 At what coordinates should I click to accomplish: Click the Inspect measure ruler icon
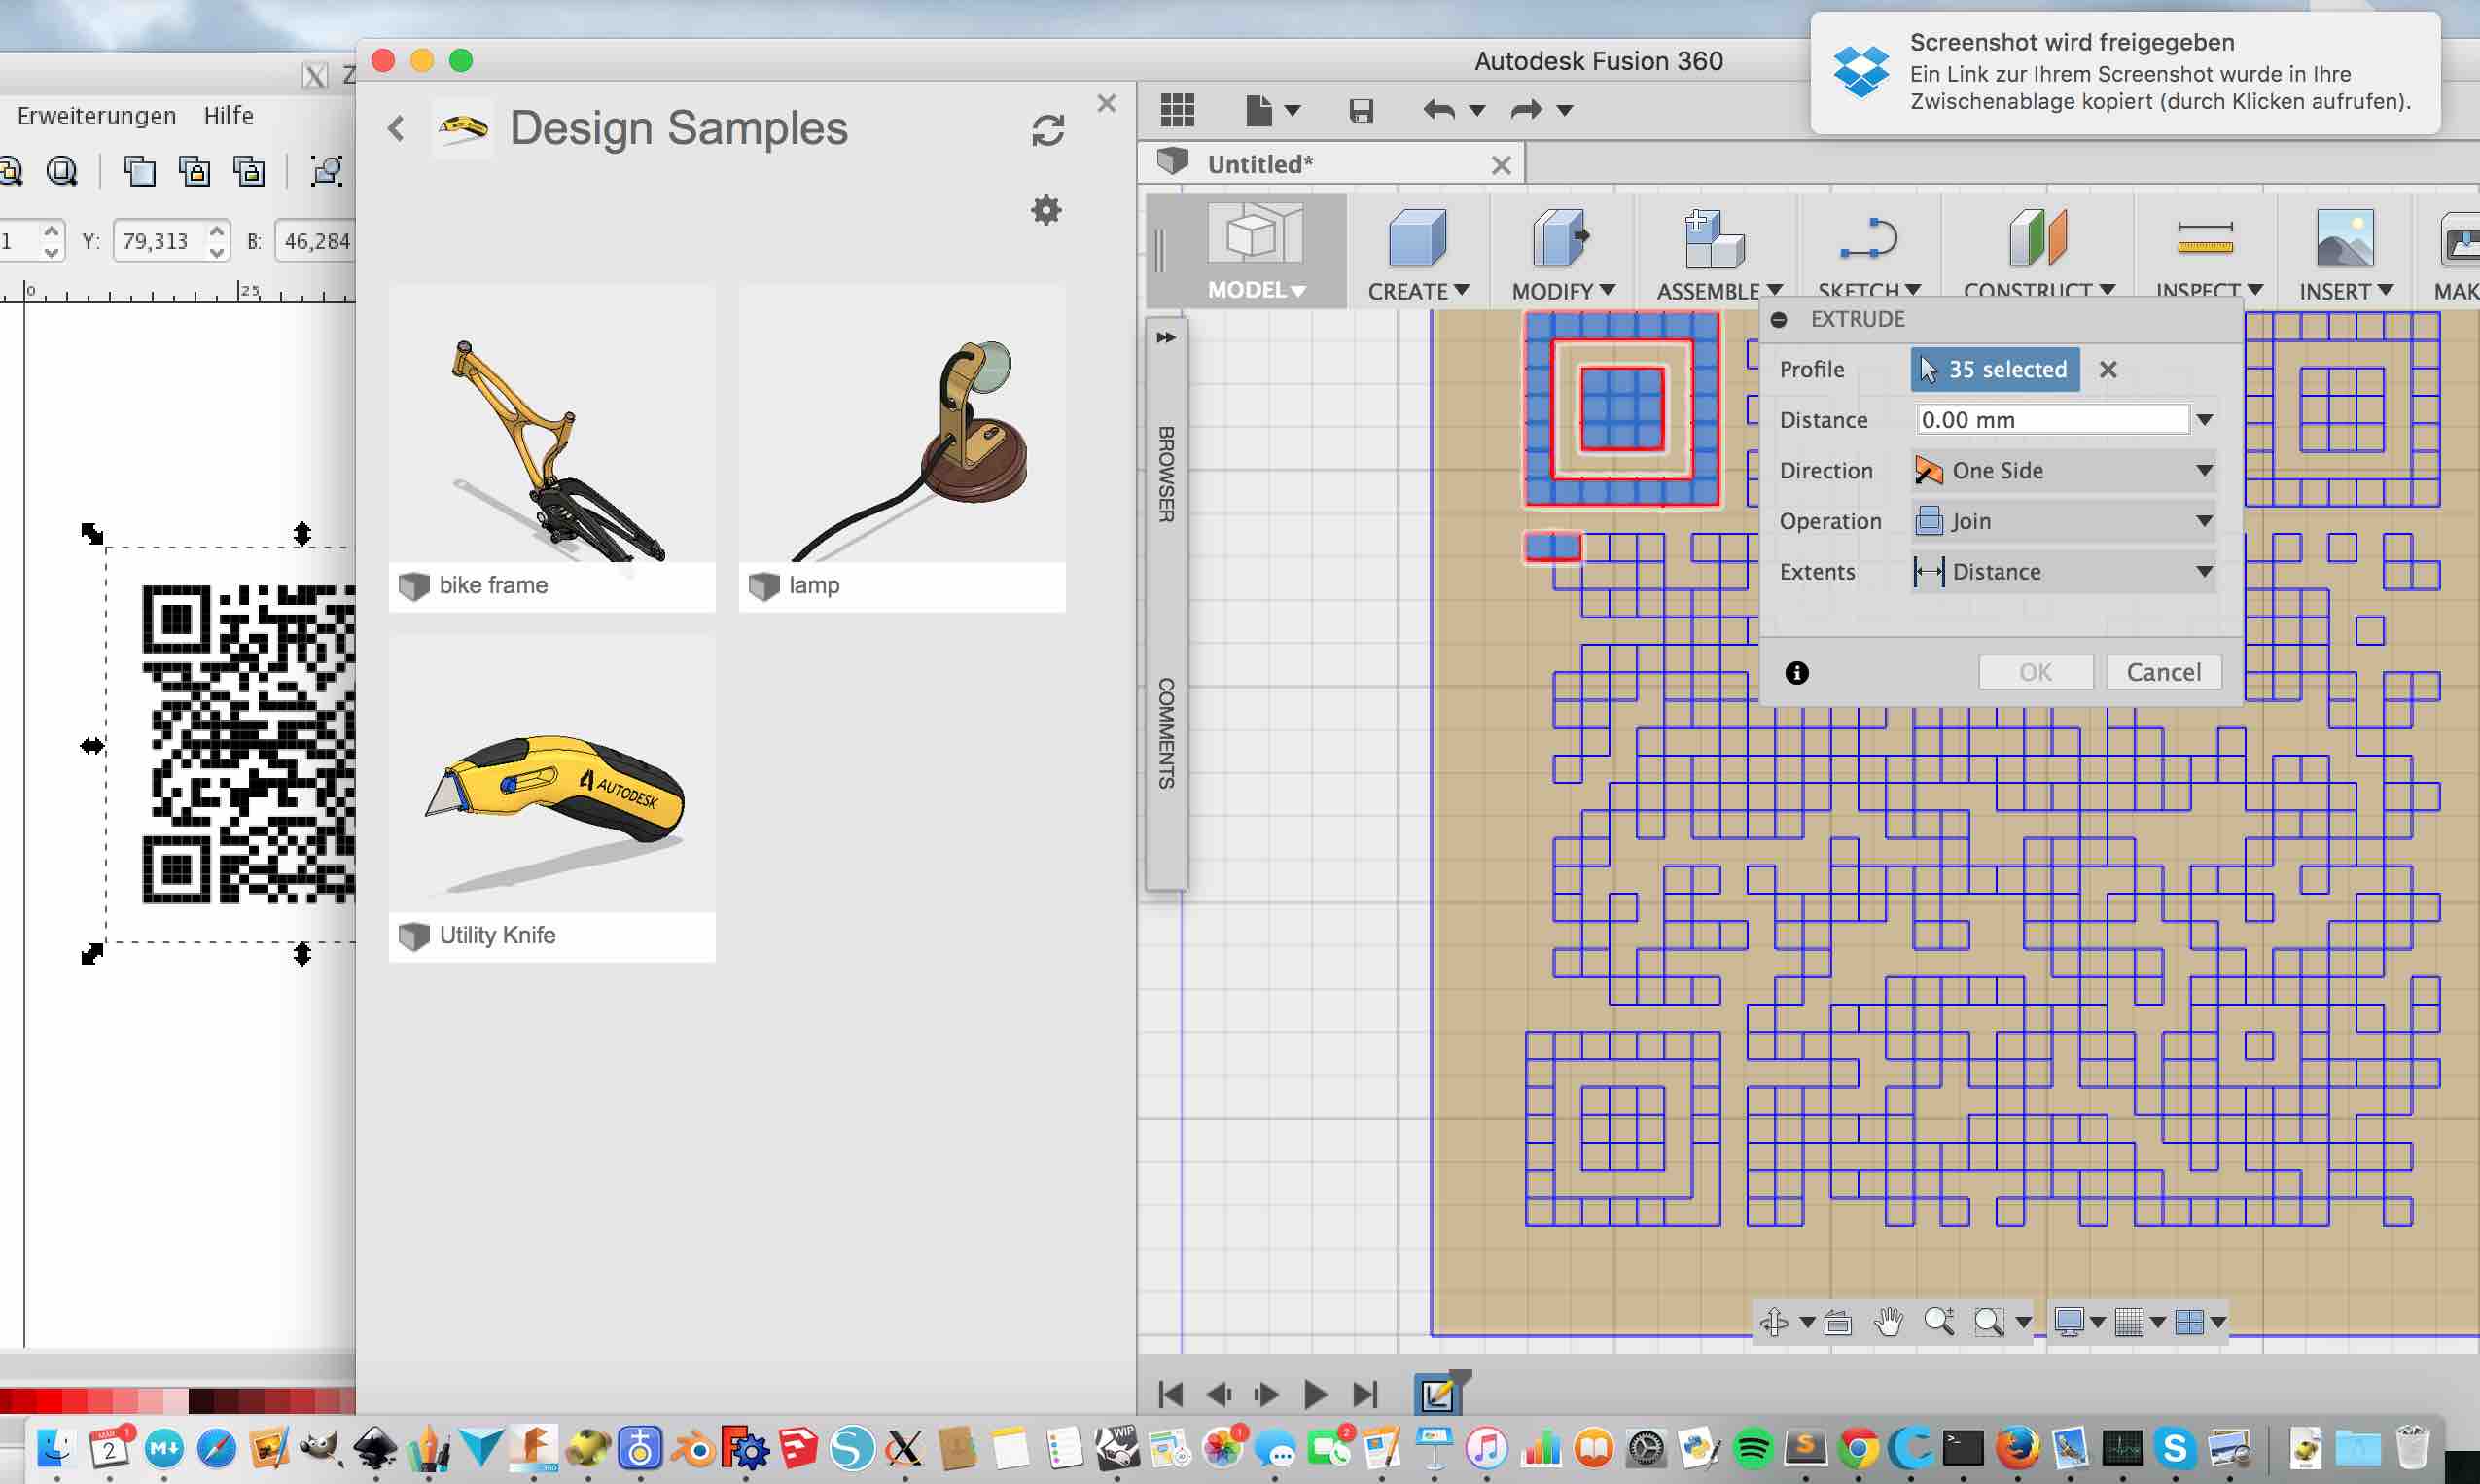2204,238
